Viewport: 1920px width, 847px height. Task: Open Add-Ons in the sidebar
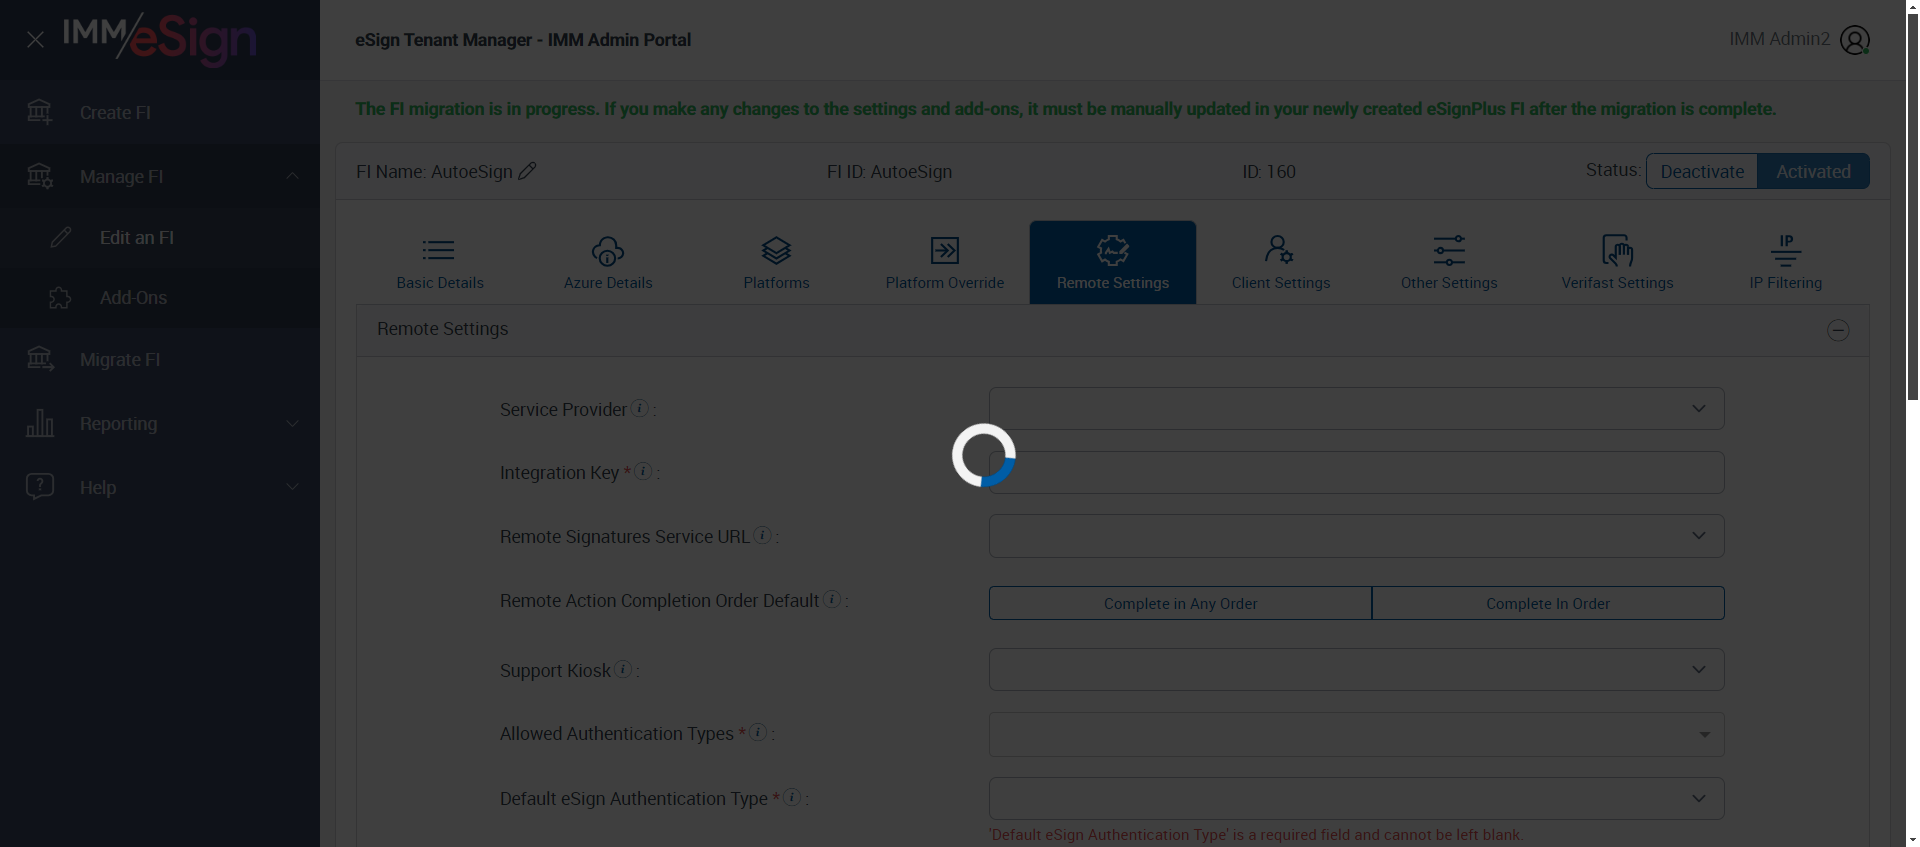click(x=160, y=297)
